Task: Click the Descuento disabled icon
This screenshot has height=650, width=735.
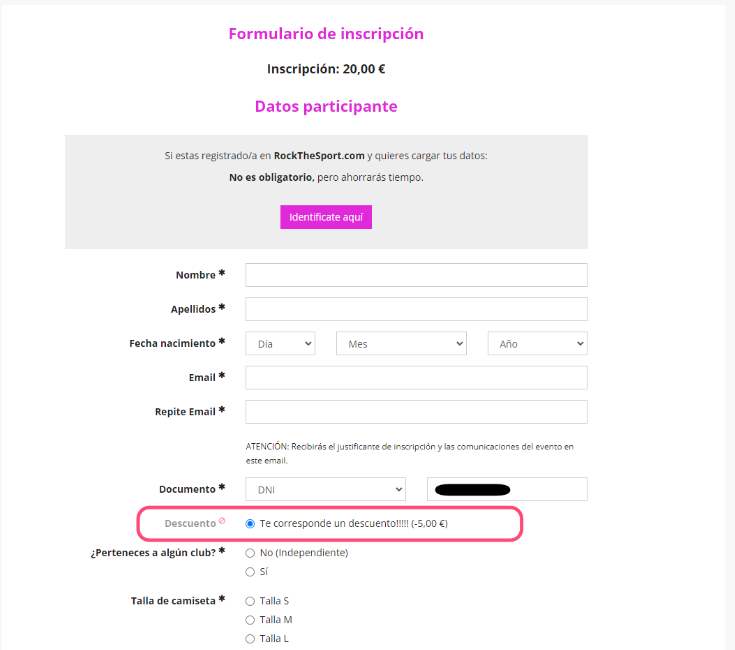Action: coord(222,521)
